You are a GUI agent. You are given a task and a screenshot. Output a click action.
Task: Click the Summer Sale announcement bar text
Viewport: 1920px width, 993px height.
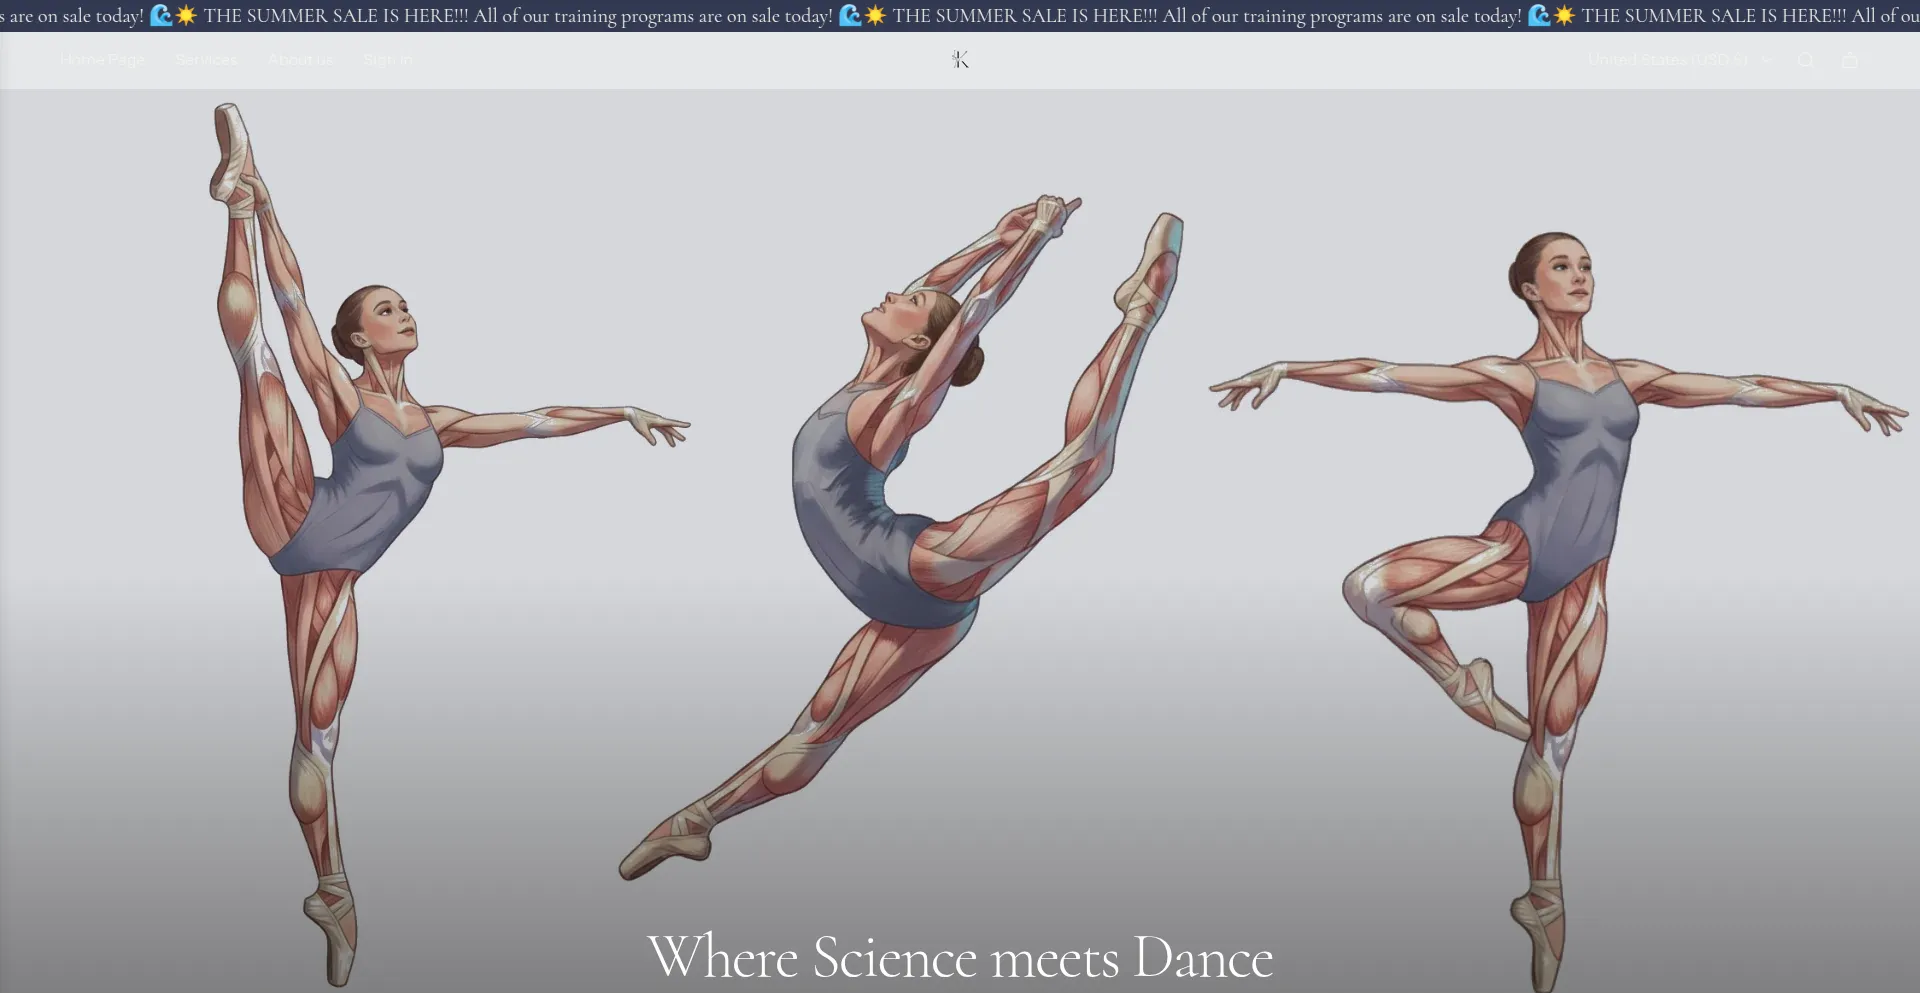[960, 16]
